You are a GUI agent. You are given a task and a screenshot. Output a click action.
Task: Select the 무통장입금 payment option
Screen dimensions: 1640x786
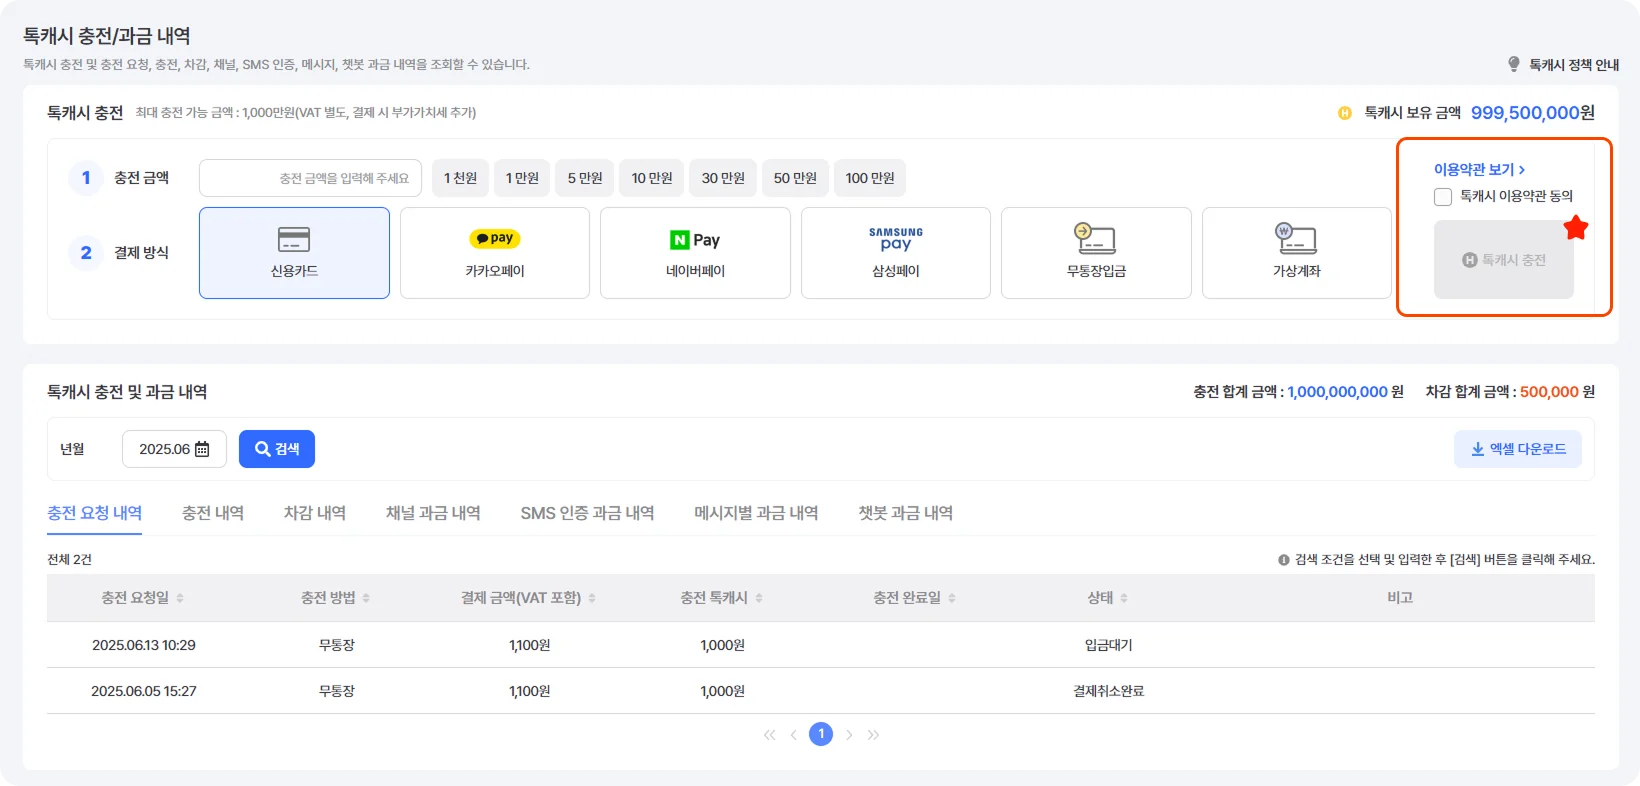1096,253
